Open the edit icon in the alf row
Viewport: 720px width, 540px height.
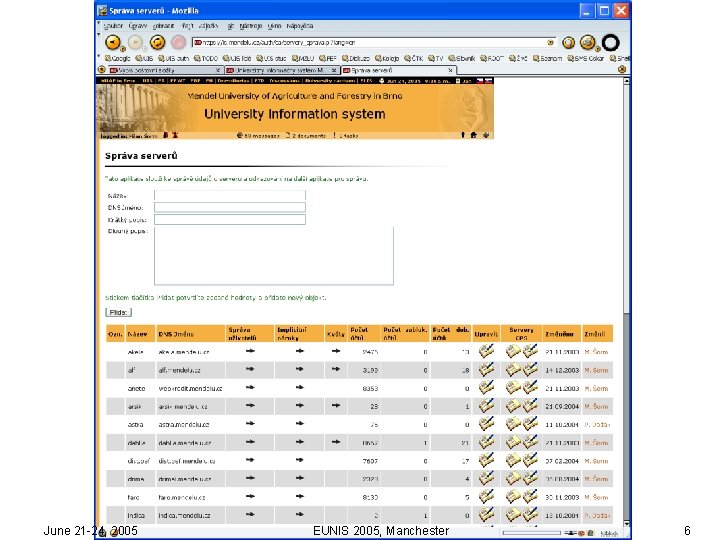click(486, 370)
